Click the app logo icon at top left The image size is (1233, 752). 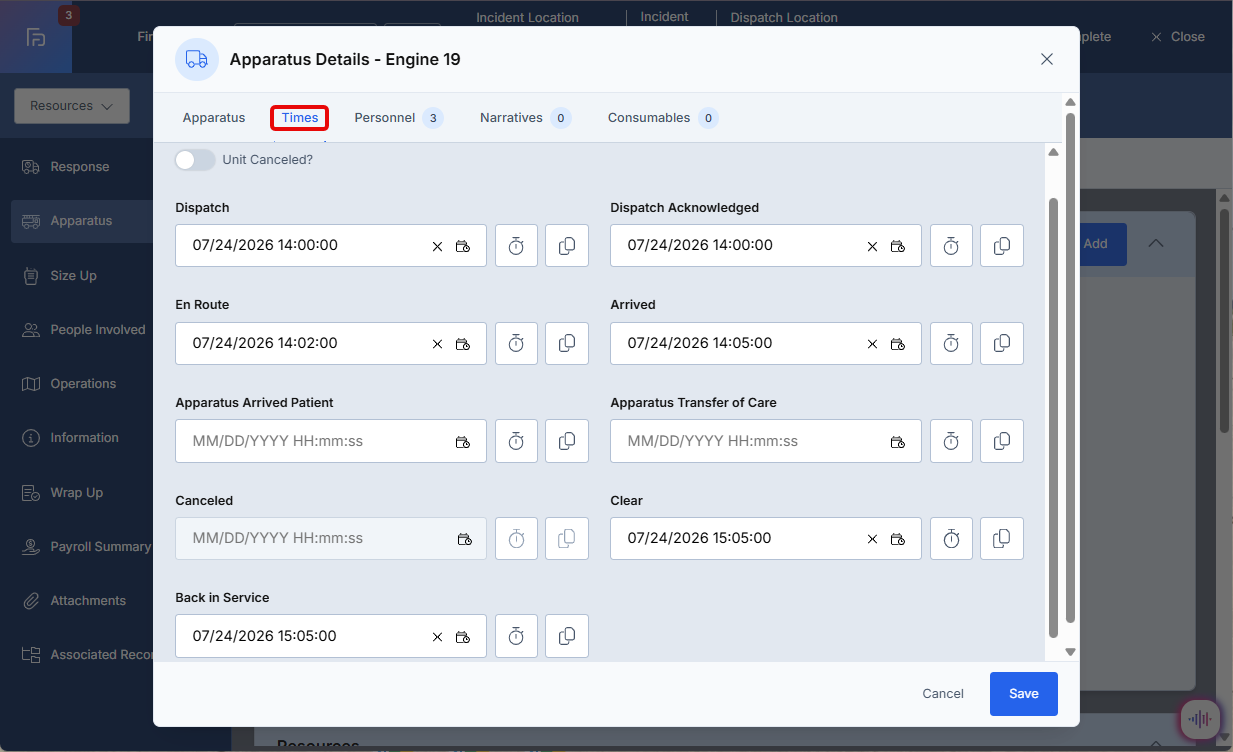click(36, 37)
